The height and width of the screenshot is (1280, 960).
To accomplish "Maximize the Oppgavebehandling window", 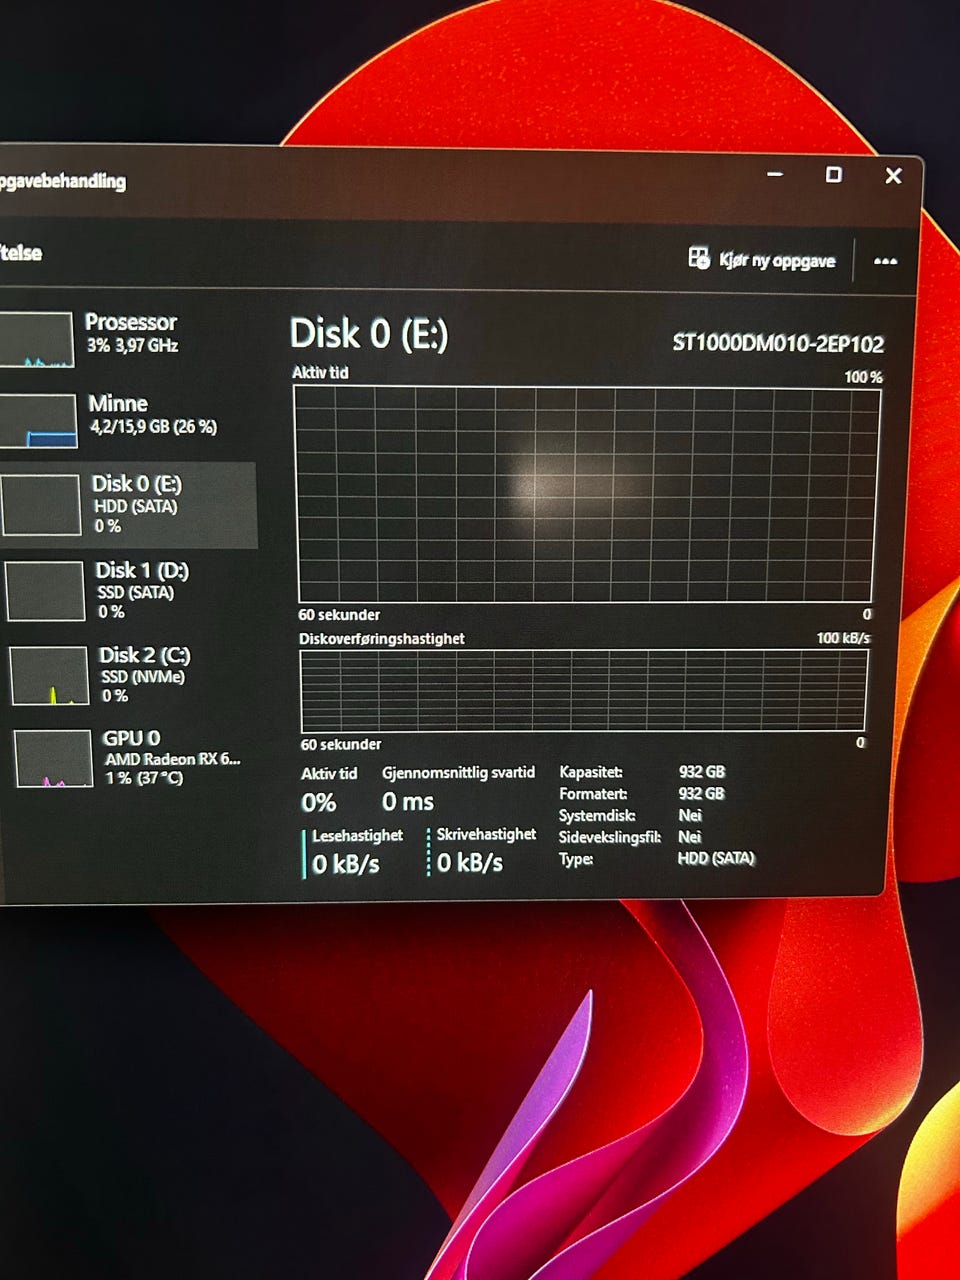I will tap(833, 175).
